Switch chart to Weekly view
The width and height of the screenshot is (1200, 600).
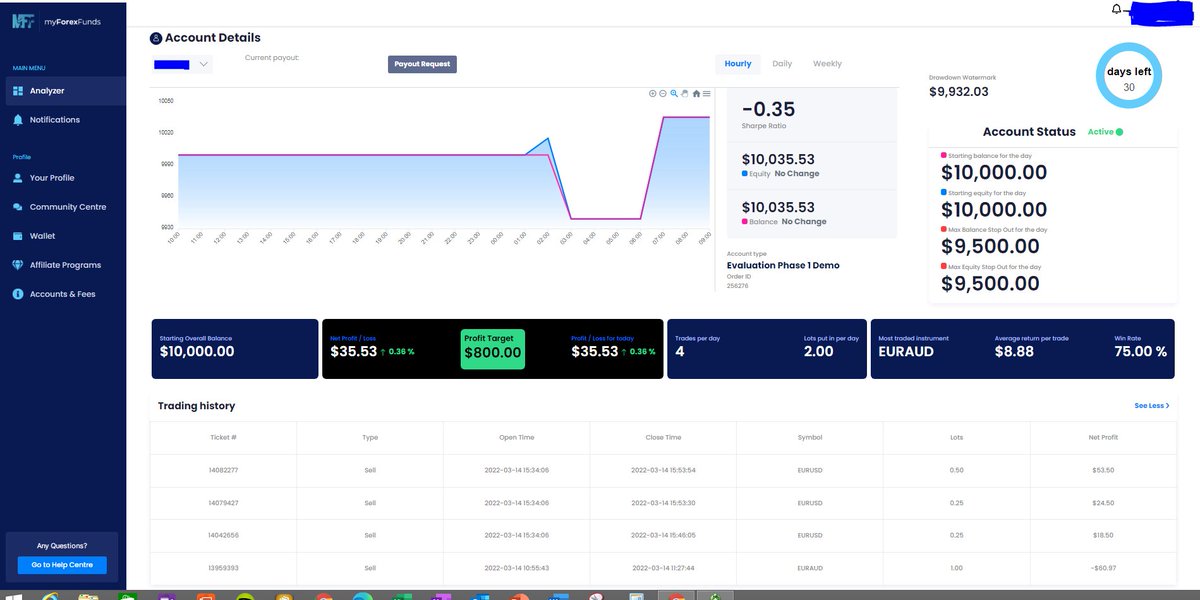[x=827, y=64]
